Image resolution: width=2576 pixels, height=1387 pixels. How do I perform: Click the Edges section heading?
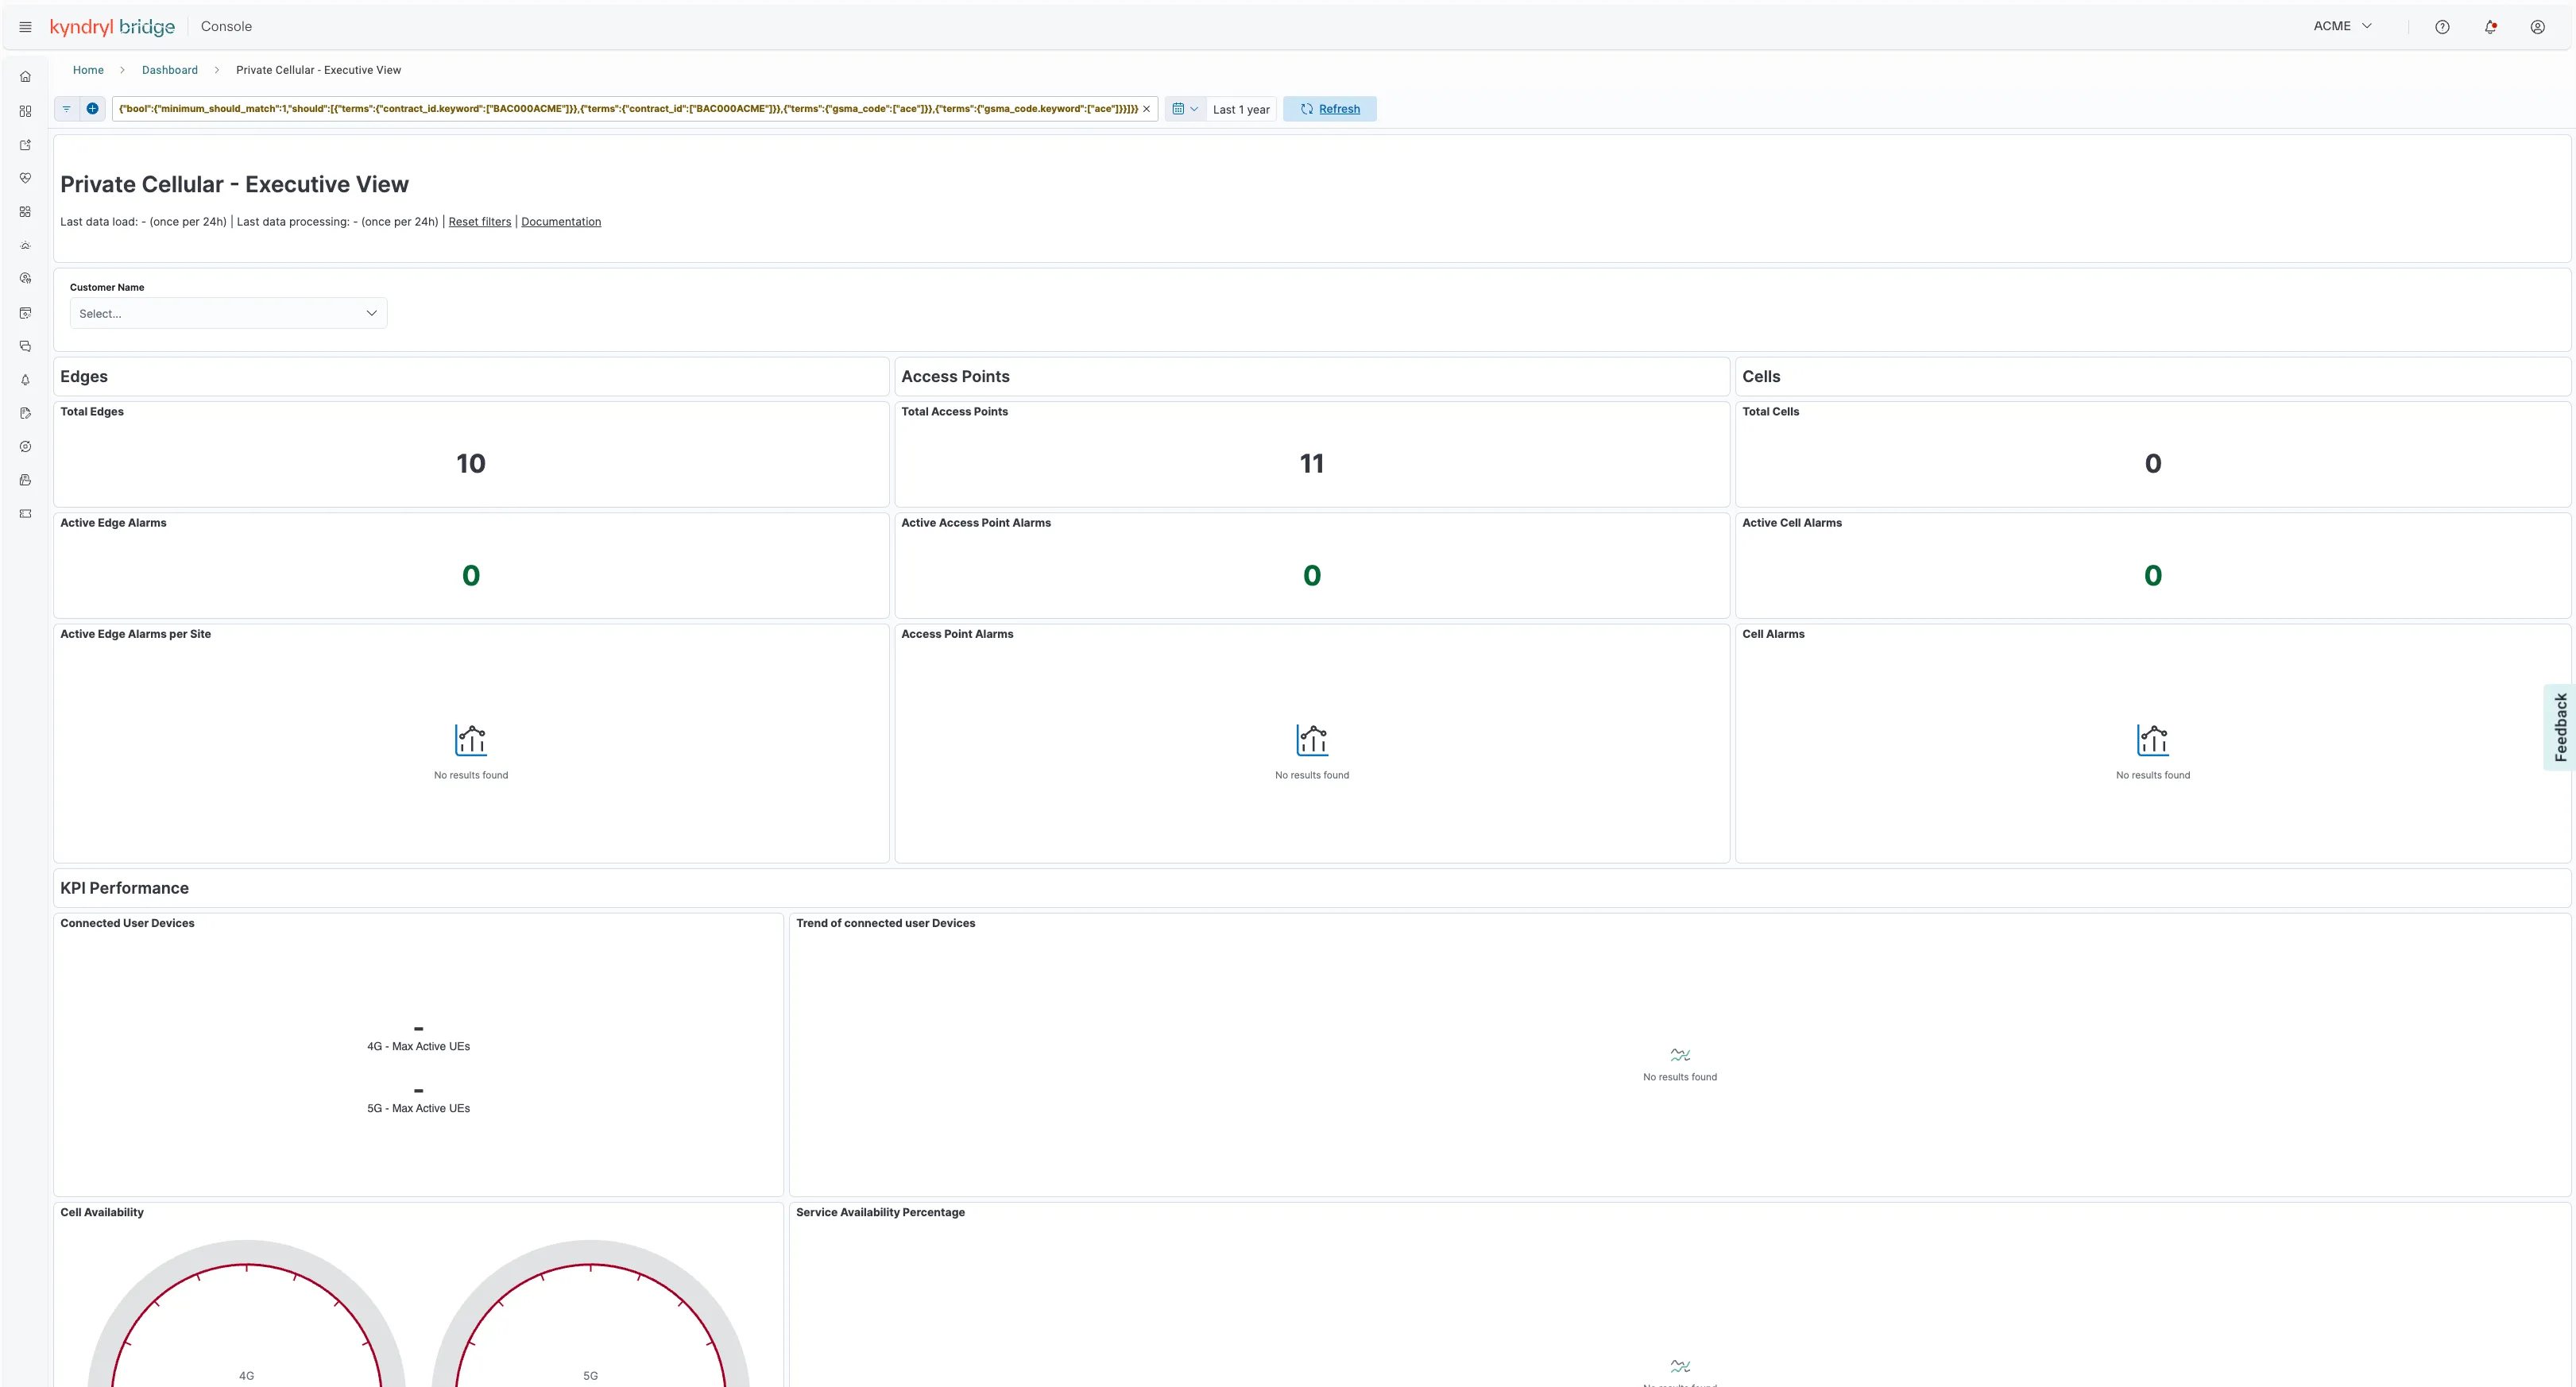coord(84,377)
